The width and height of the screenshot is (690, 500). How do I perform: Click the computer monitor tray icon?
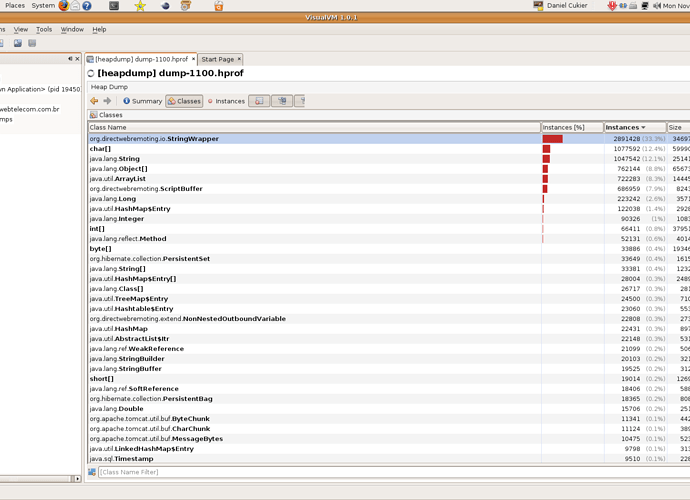pyautogui.click(x=645, y=6)
